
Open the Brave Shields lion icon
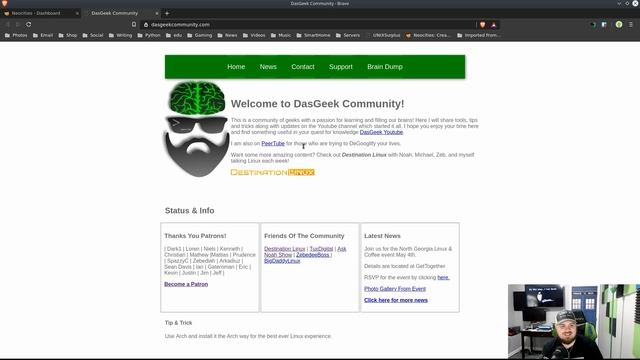click(x=482, y=24)
